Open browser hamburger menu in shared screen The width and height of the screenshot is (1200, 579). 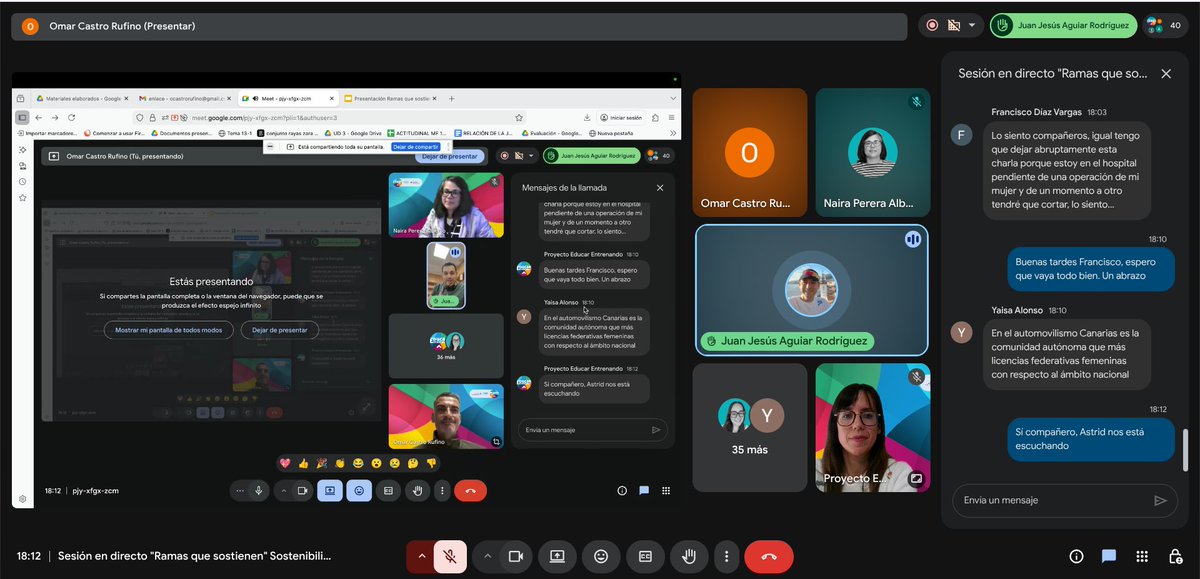point(672,117)
